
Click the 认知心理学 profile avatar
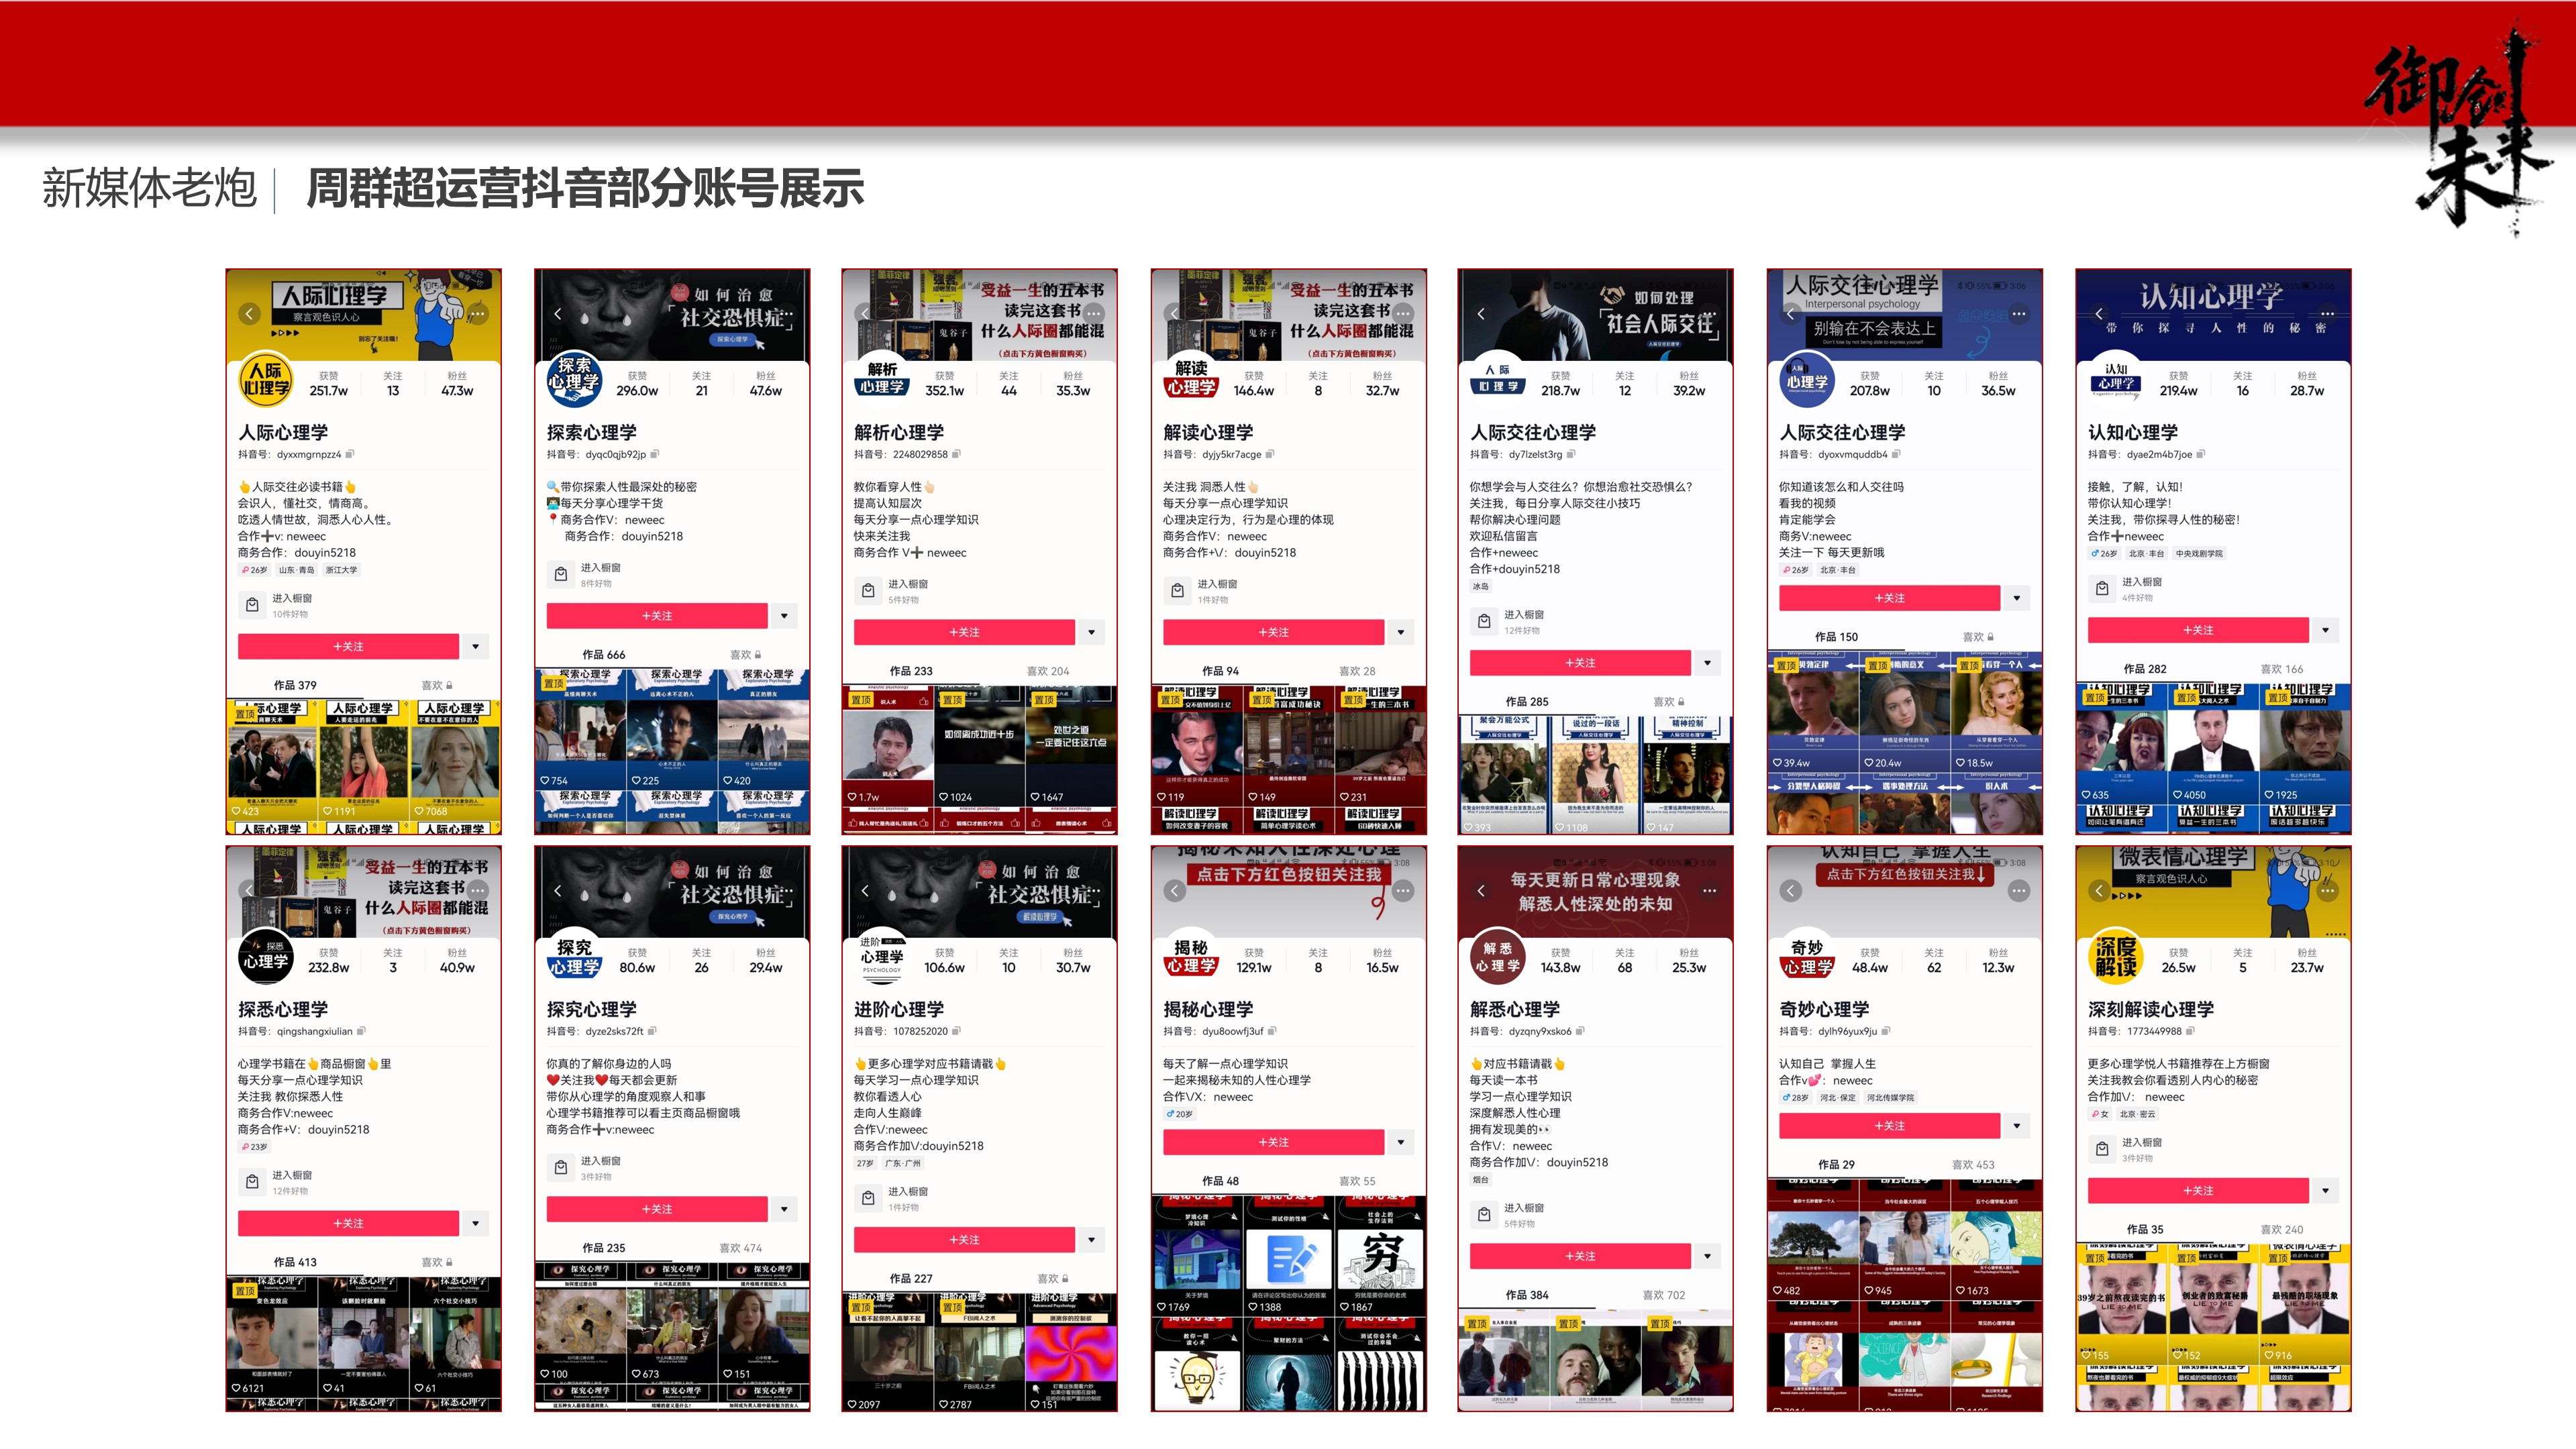click(2116, 380)
